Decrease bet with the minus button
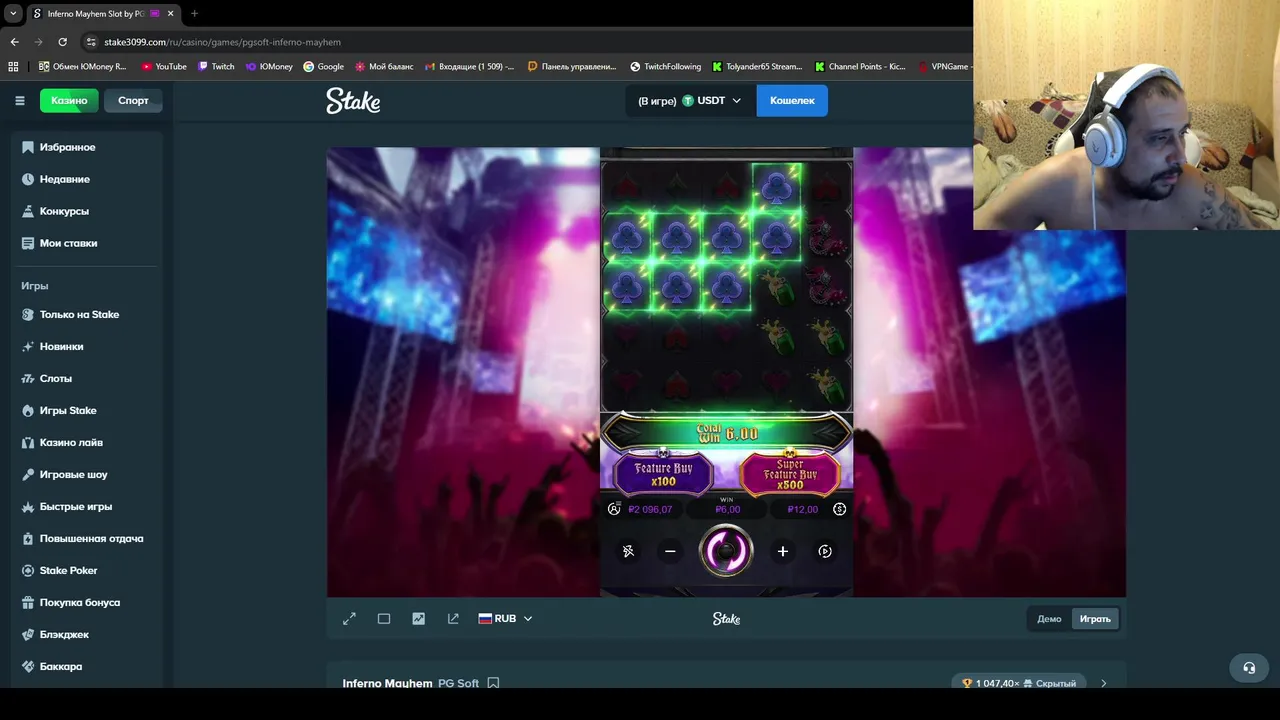This screenshot has width=1280, height=720. pos(670,551)
